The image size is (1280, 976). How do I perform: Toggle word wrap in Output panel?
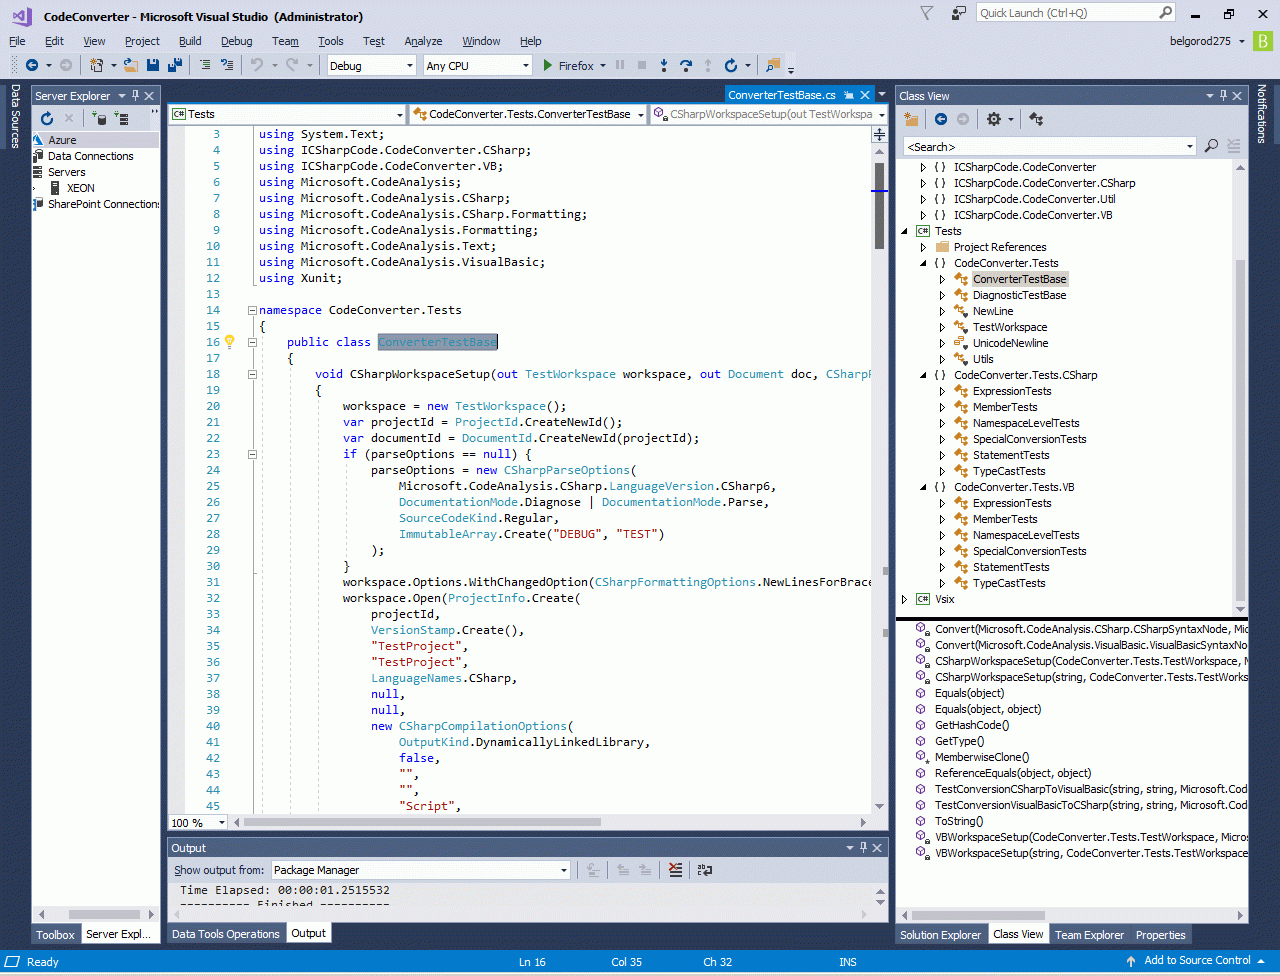705,870
